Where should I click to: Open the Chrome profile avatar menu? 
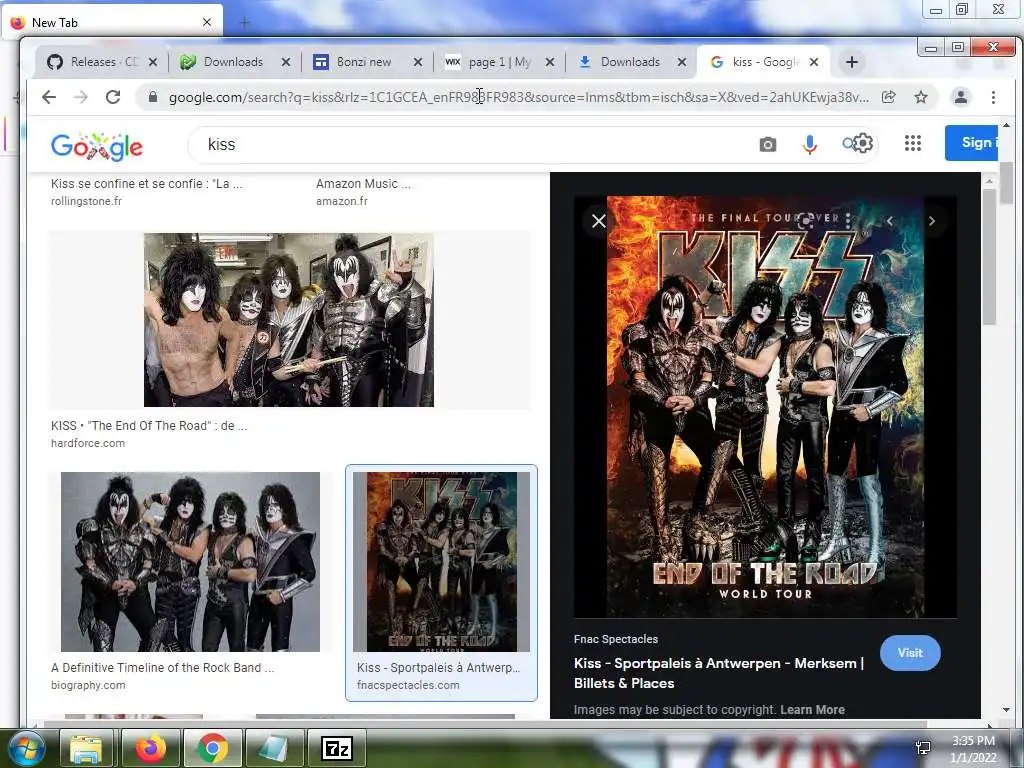(x=961, y=97)
